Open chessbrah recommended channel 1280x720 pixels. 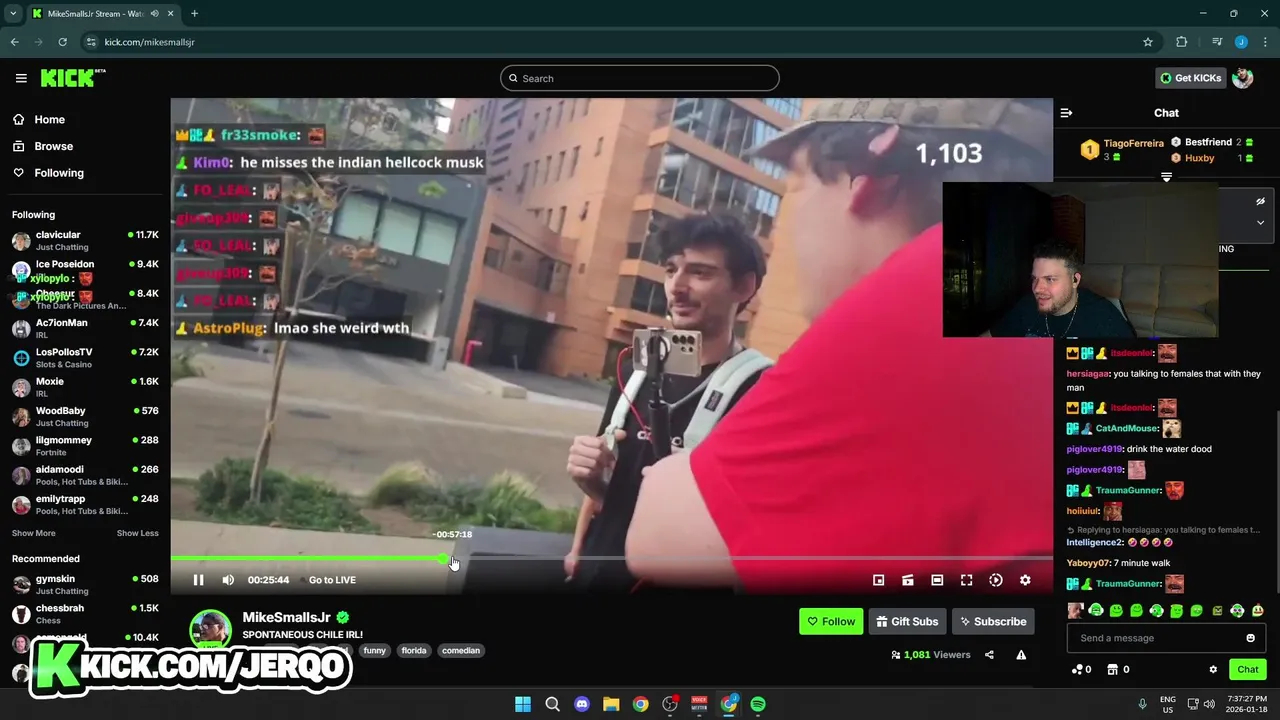85,614
